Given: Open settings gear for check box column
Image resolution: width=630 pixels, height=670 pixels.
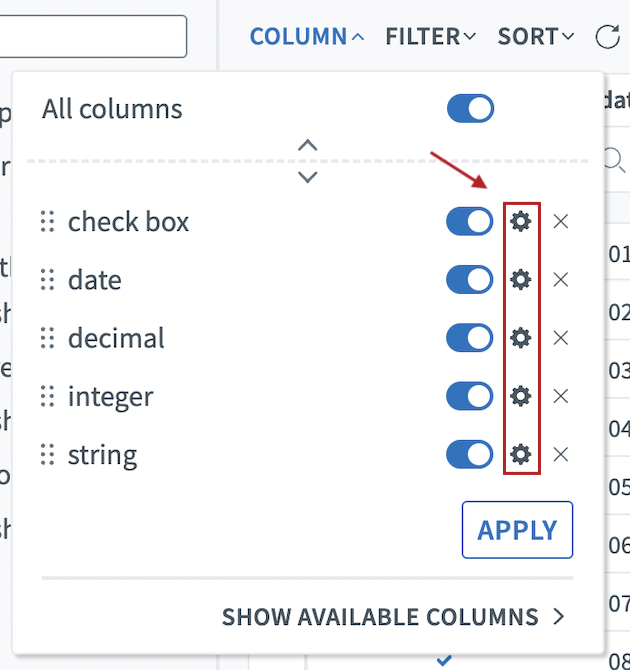Looking at the screenshot, I should coord(520,221).
